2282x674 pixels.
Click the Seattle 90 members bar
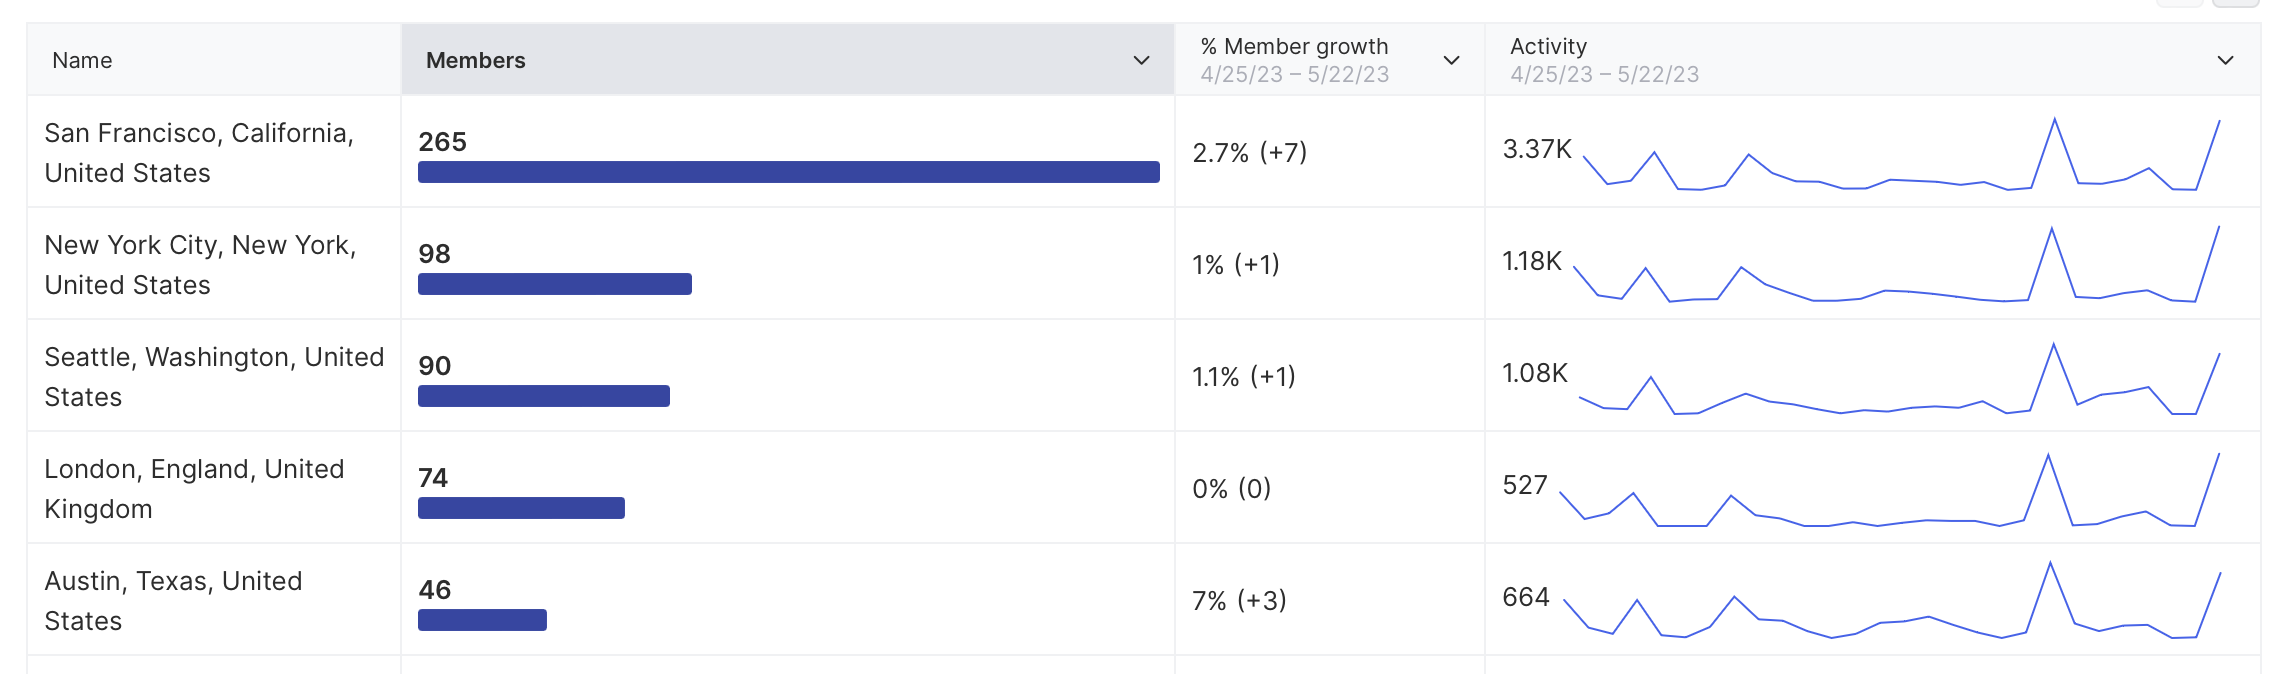coord(544,396)
